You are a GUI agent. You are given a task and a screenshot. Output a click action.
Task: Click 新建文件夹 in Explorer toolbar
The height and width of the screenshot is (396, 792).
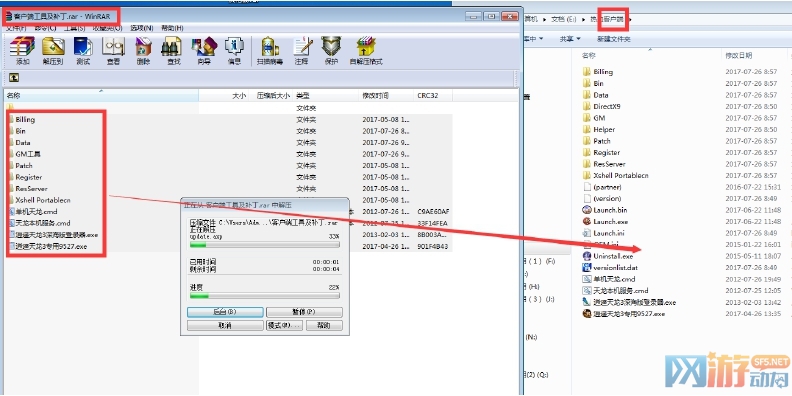613,39
